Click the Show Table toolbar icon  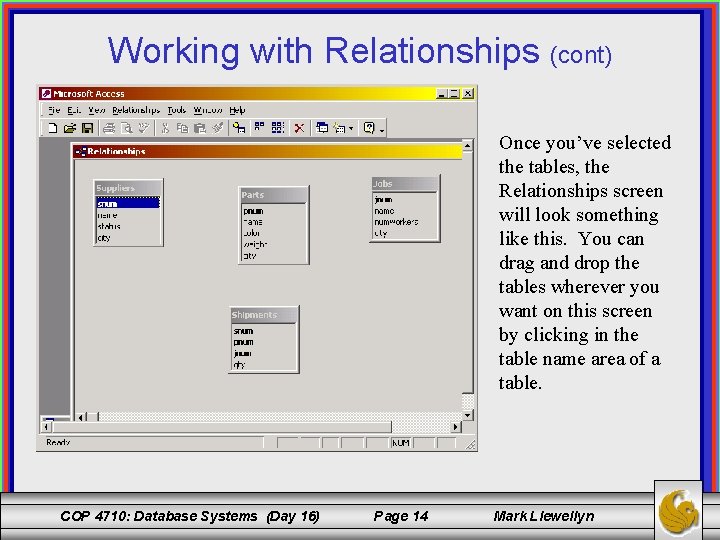click(x=239, y=128)
